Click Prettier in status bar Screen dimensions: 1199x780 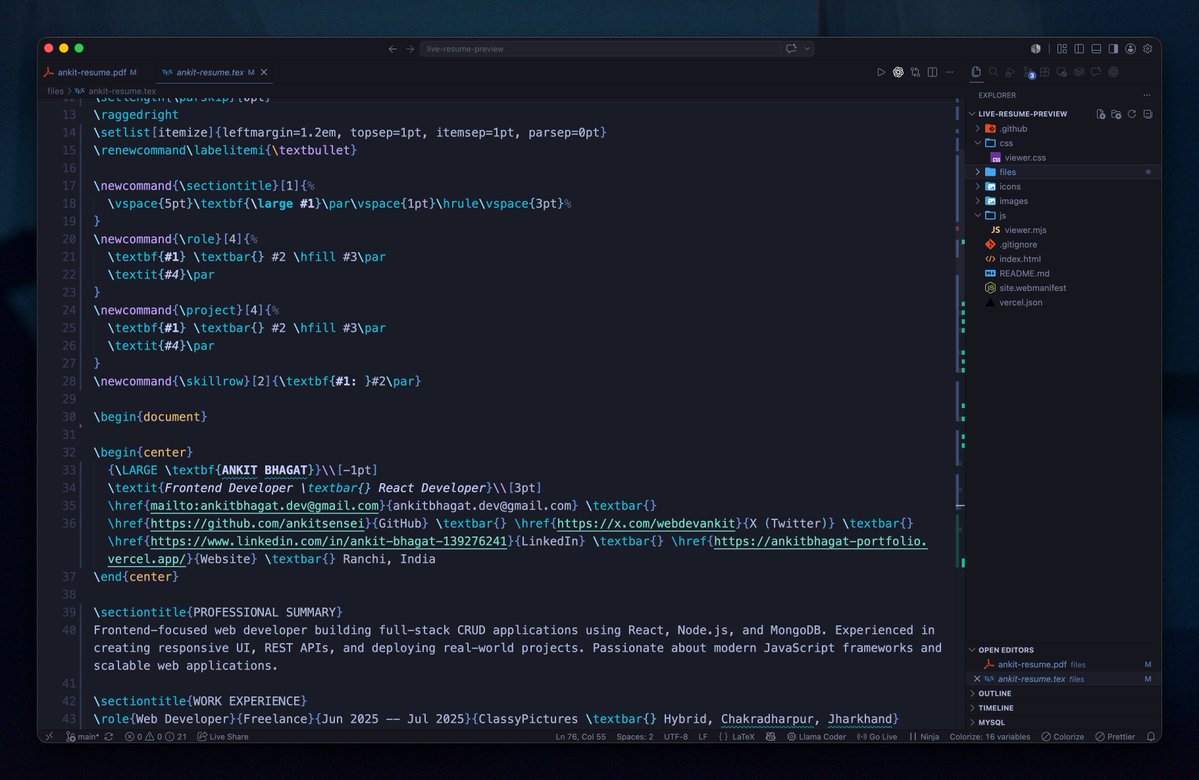click(1115, 736)
